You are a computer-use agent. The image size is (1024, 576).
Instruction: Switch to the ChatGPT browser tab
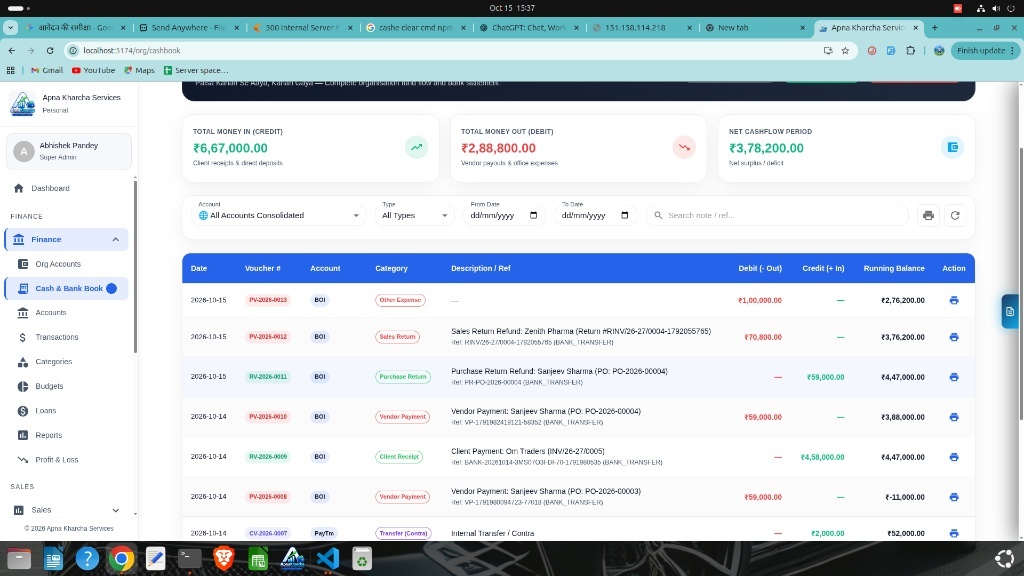pos(528,27)
